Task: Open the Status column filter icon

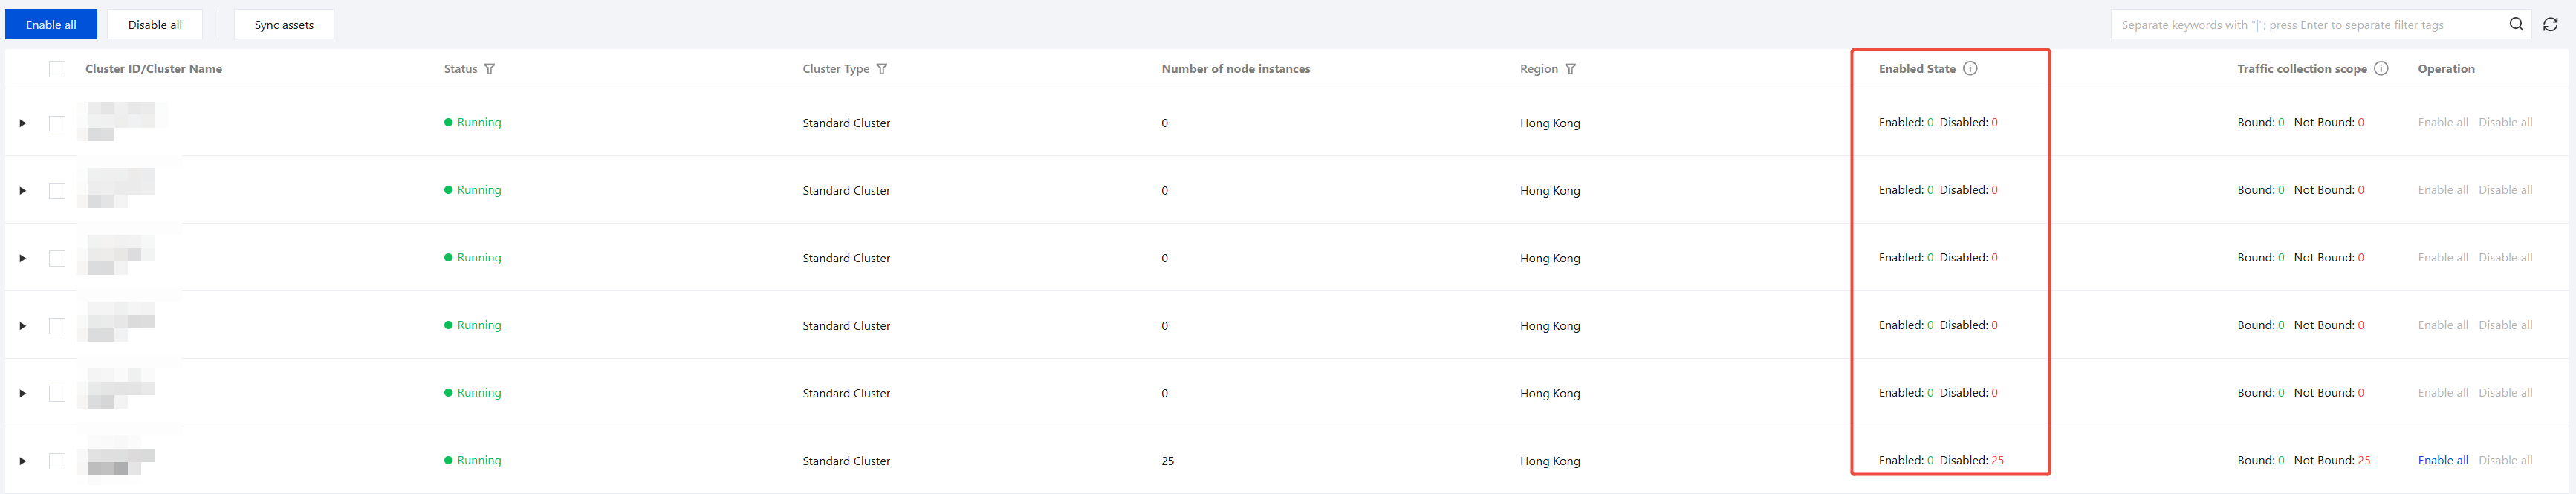Action: point(490,69)
